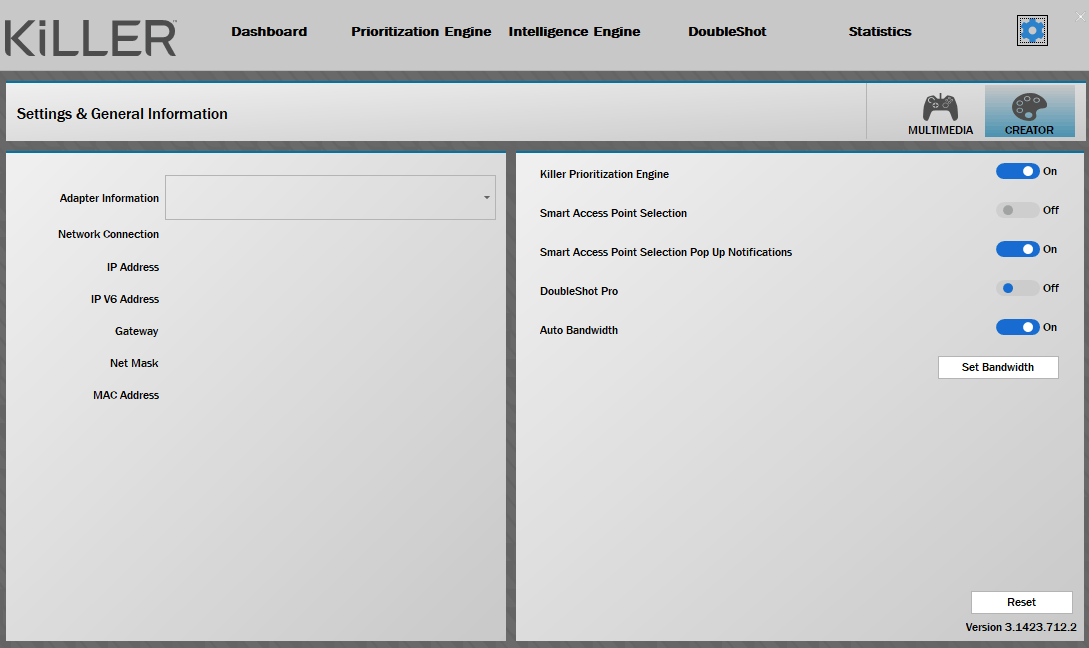The height and width of the screenshot is (648, 1089).
Task: Open the DoubleShot tab
Action: [727, 31]
